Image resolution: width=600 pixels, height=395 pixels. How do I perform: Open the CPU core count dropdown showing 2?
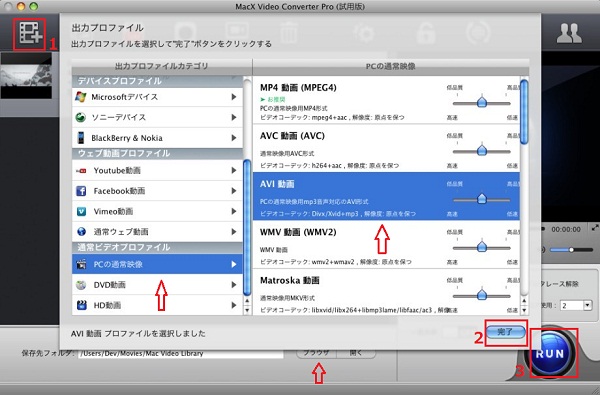click(576, 305)
